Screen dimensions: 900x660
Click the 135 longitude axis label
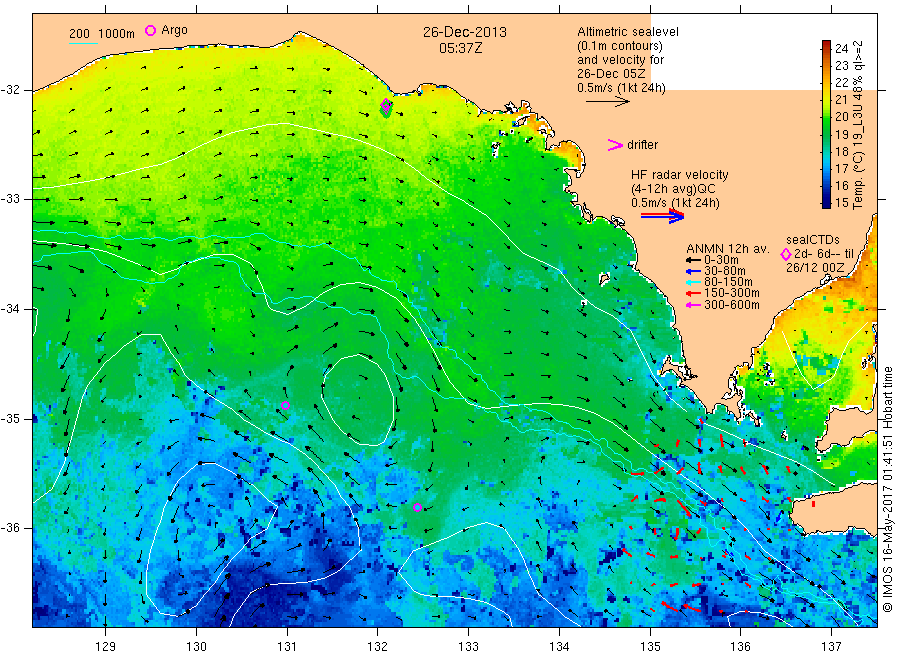650,647
